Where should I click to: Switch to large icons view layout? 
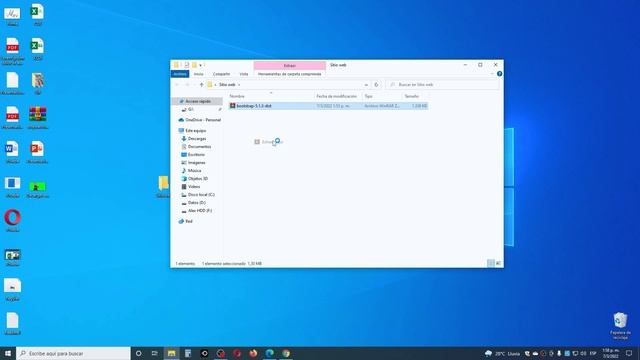(498, 263)
